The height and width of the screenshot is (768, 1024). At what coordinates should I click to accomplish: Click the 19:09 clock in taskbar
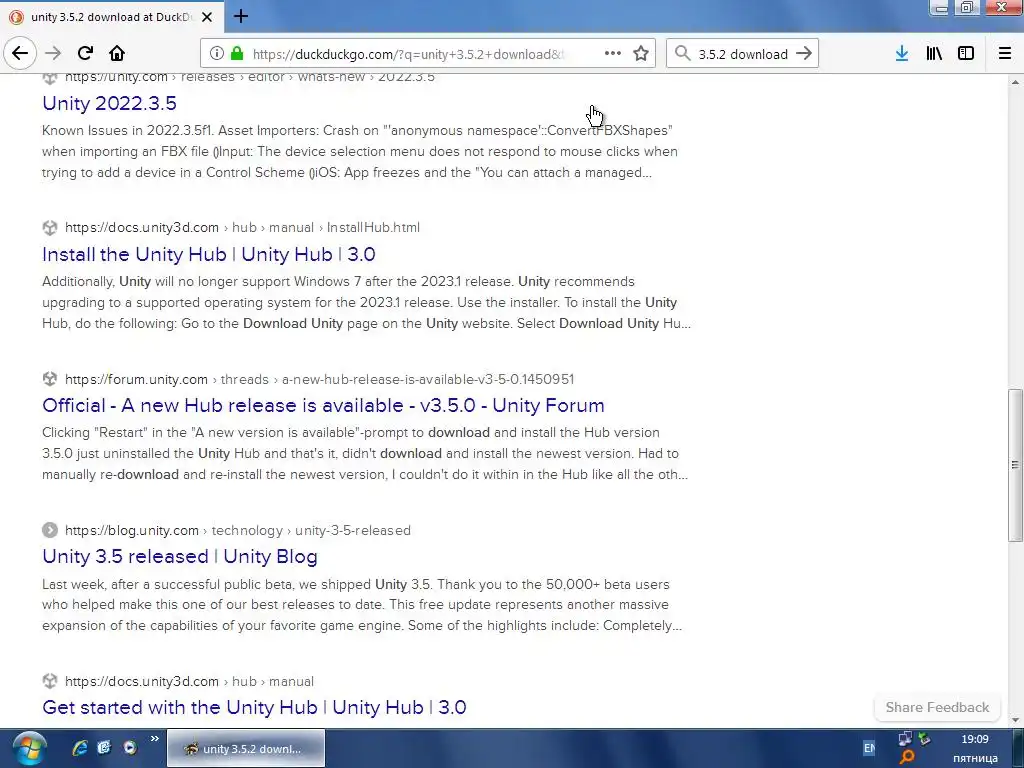(974, 739)
